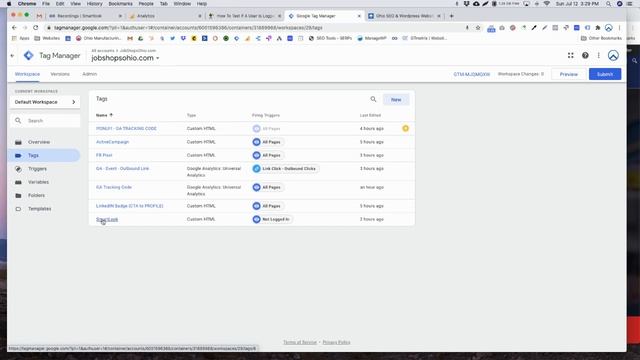Viewport: 640px width, 360px height.
Task: Bookmark this page with the star icon
Action: 478,28
